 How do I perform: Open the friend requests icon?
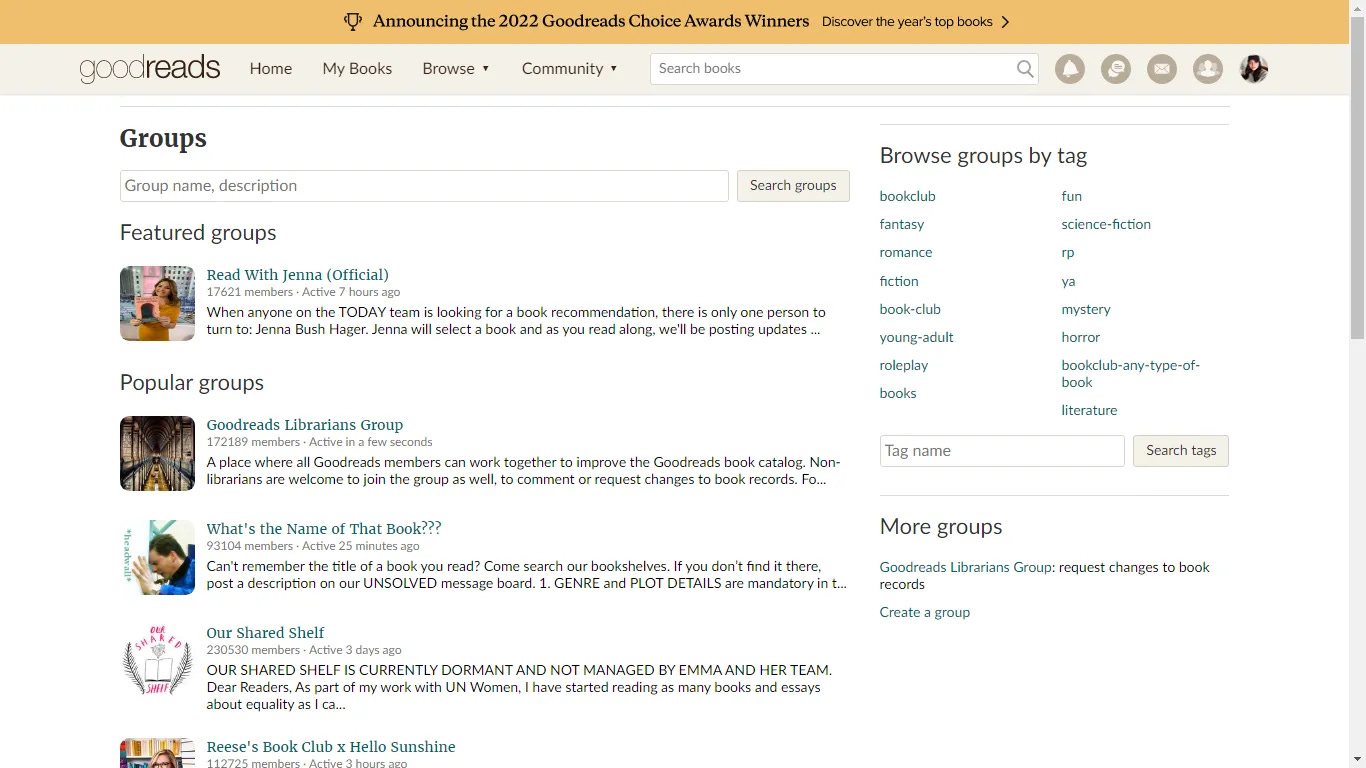tap(1208, 69)
